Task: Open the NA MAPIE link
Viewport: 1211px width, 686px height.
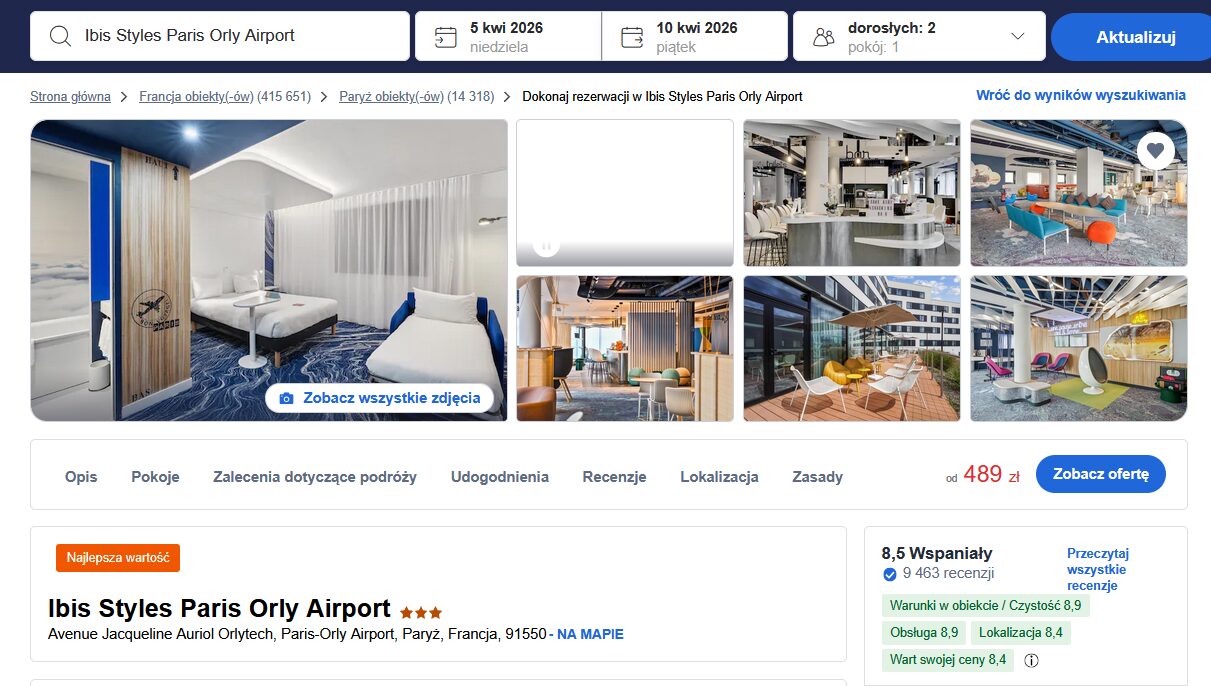Action: (x=590, y=634)
